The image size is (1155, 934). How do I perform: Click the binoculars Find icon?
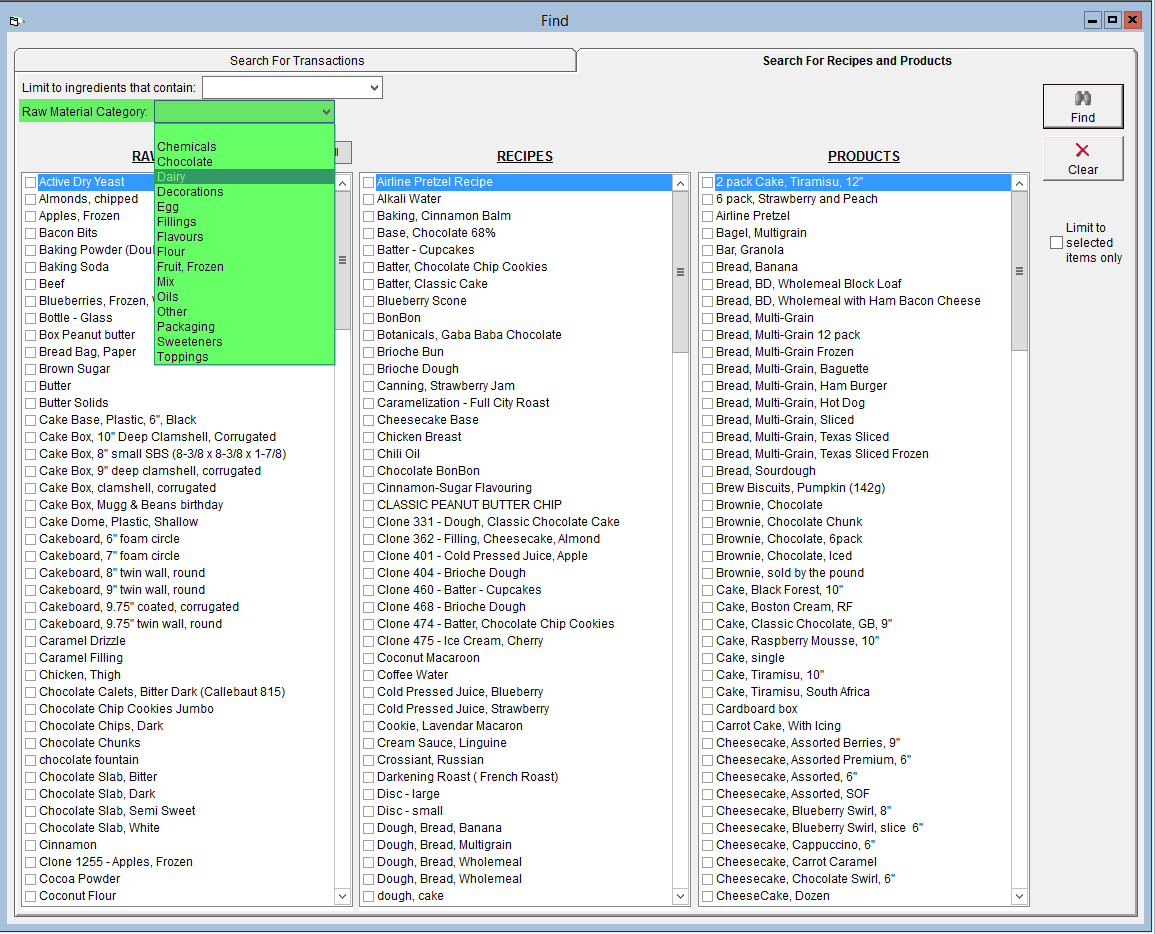1082,99
